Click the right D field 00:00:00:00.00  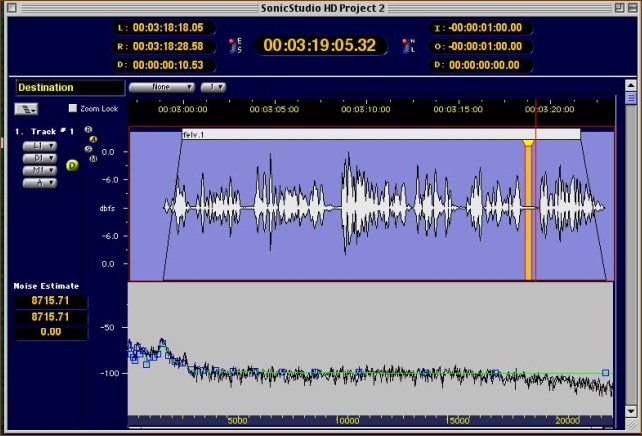point(481,65)
